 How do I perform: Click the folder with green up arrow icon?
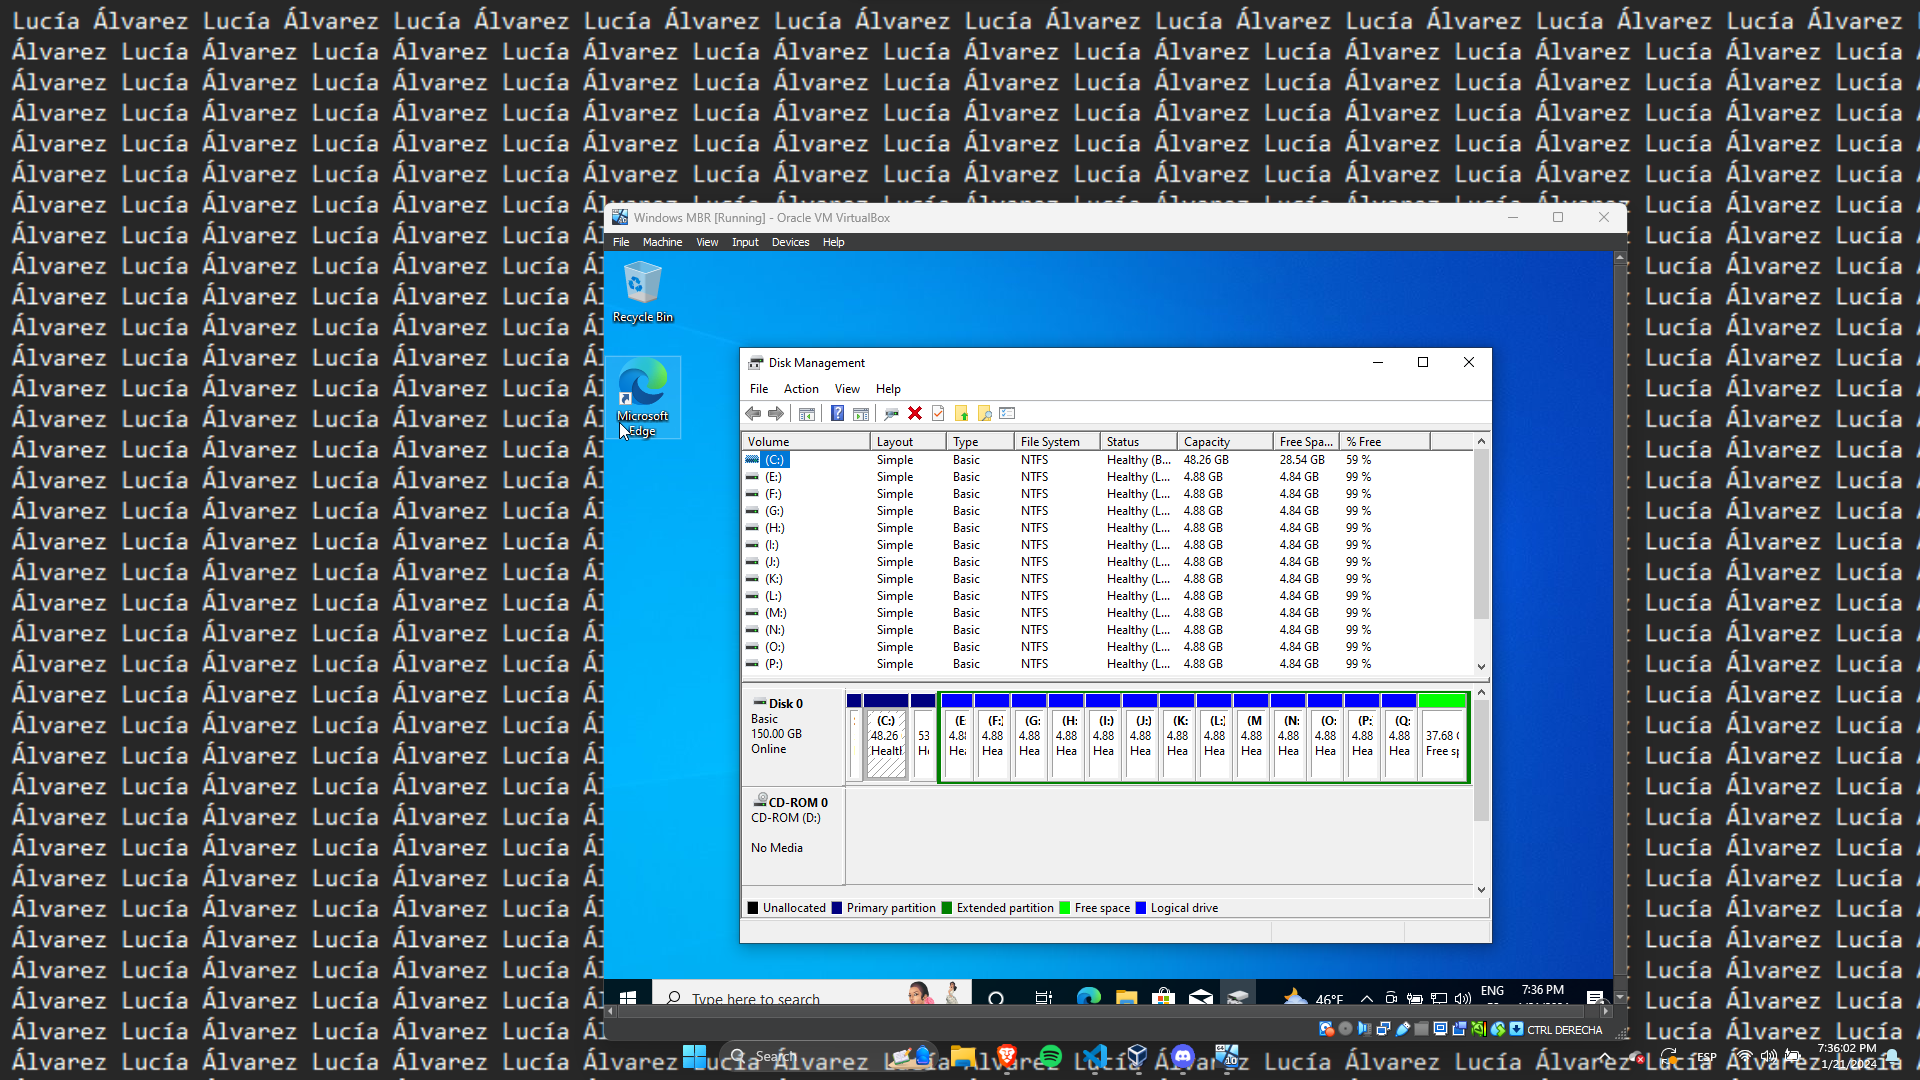point(961,414)
